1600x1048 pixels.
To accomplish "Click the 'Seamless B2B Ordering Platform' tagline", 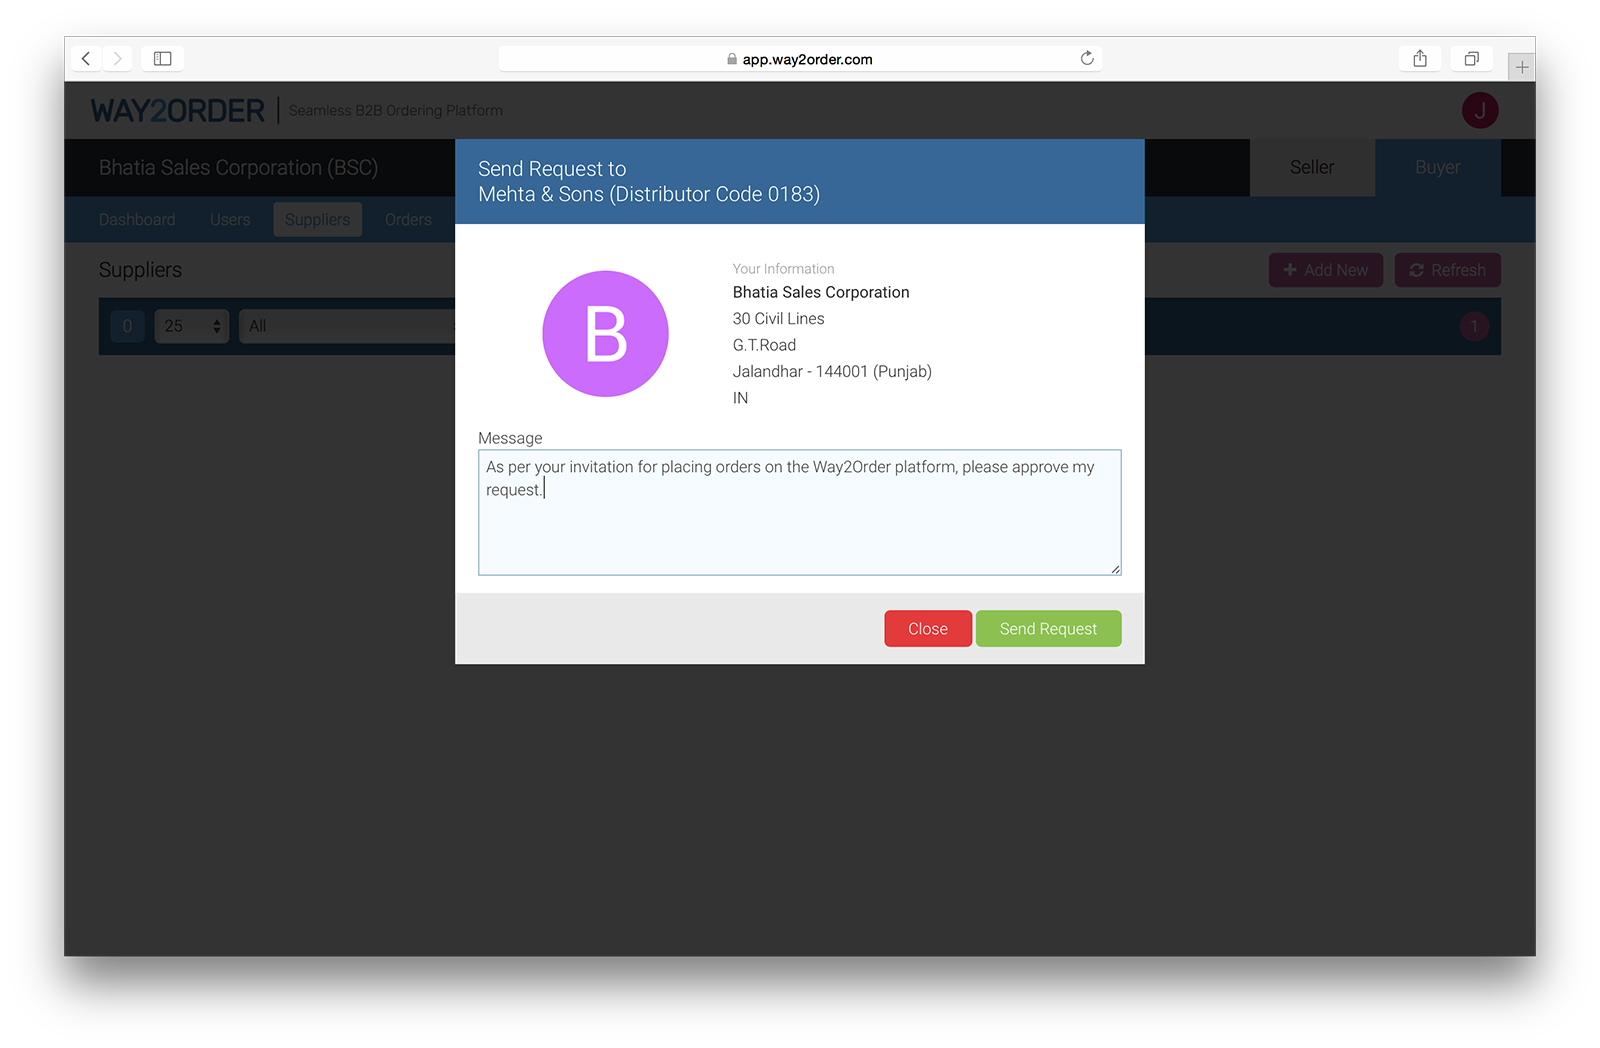I will click(396, 111).
